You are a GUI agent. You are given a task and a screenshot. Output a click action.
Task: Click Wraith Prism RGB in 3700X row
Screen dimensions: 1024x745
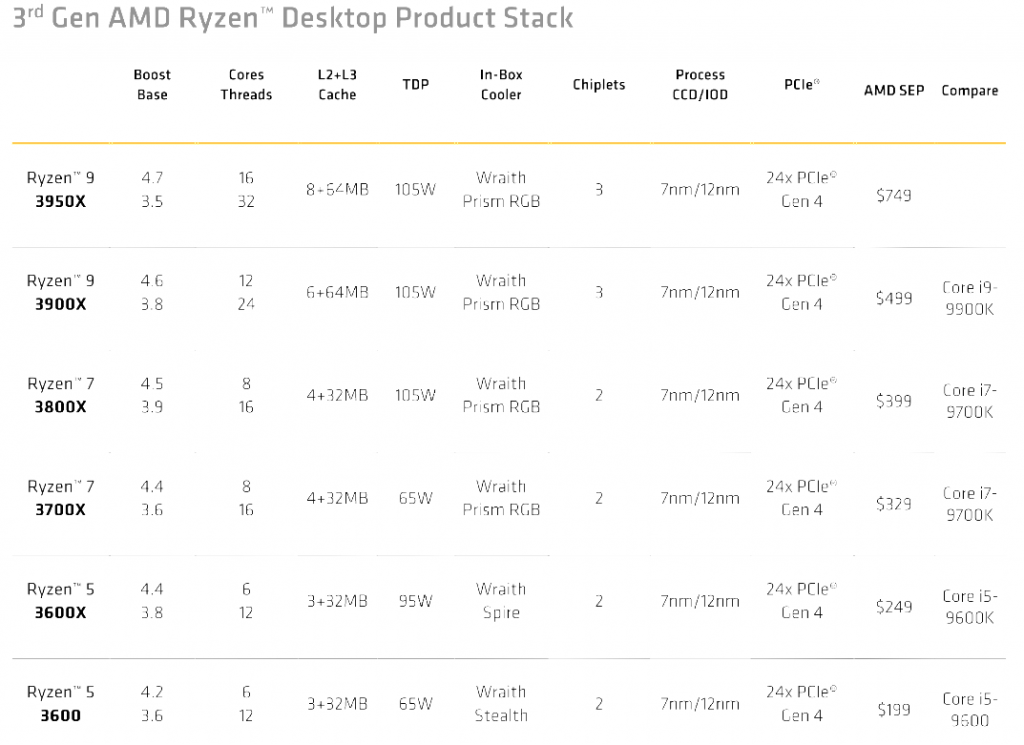[x=501, y=498]
